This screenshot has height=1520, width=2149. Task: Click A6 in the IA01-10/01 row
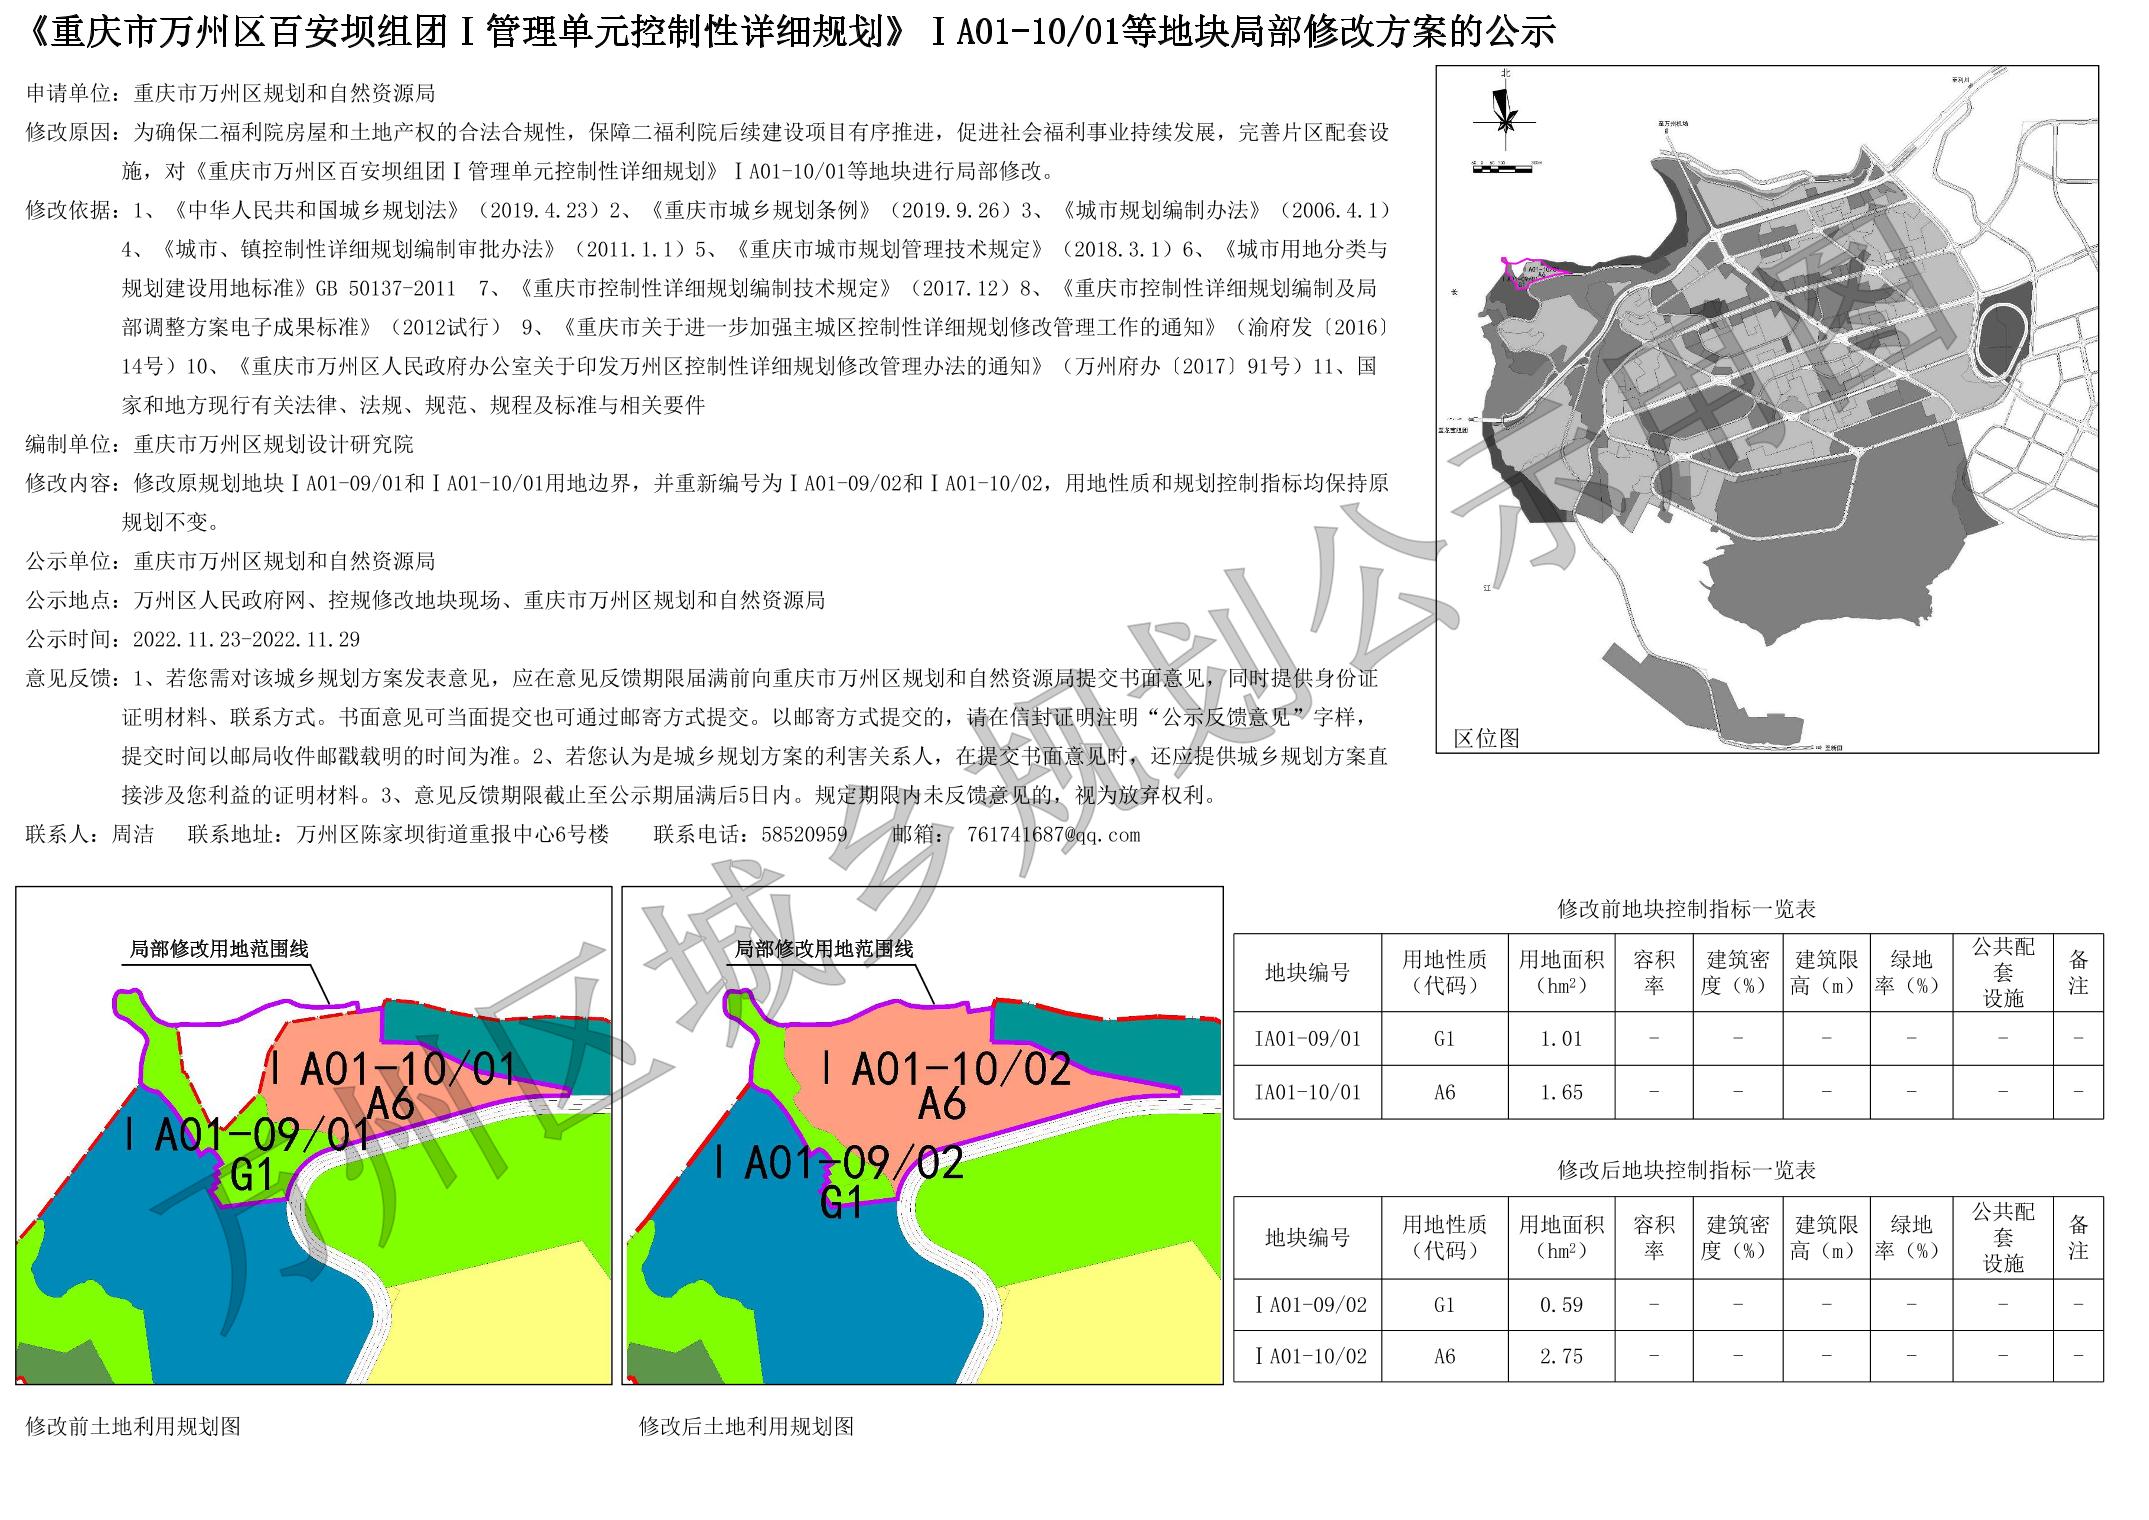1444,1092
